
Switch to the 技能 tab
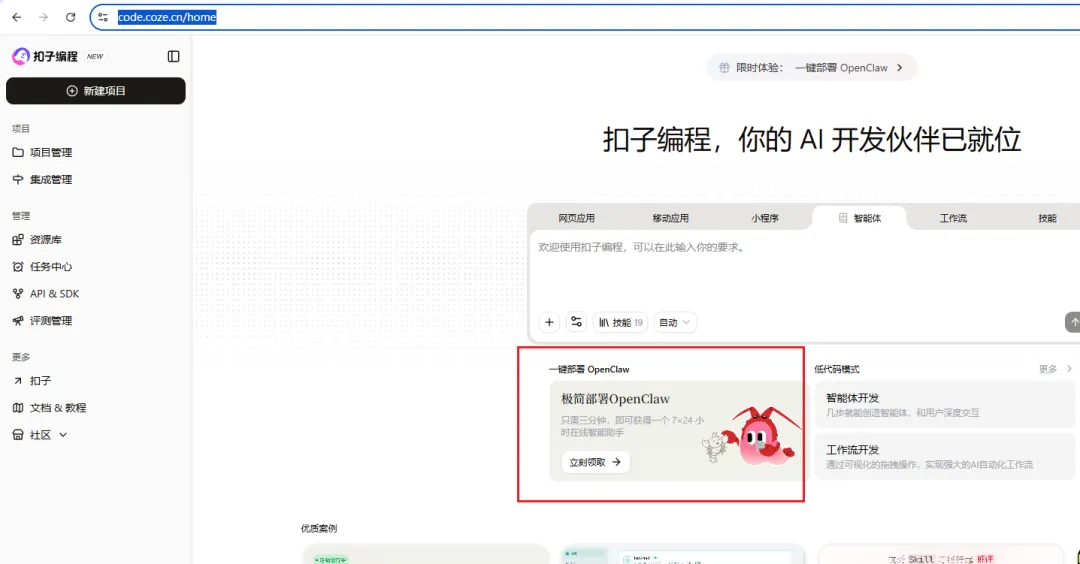[1047, 218]
